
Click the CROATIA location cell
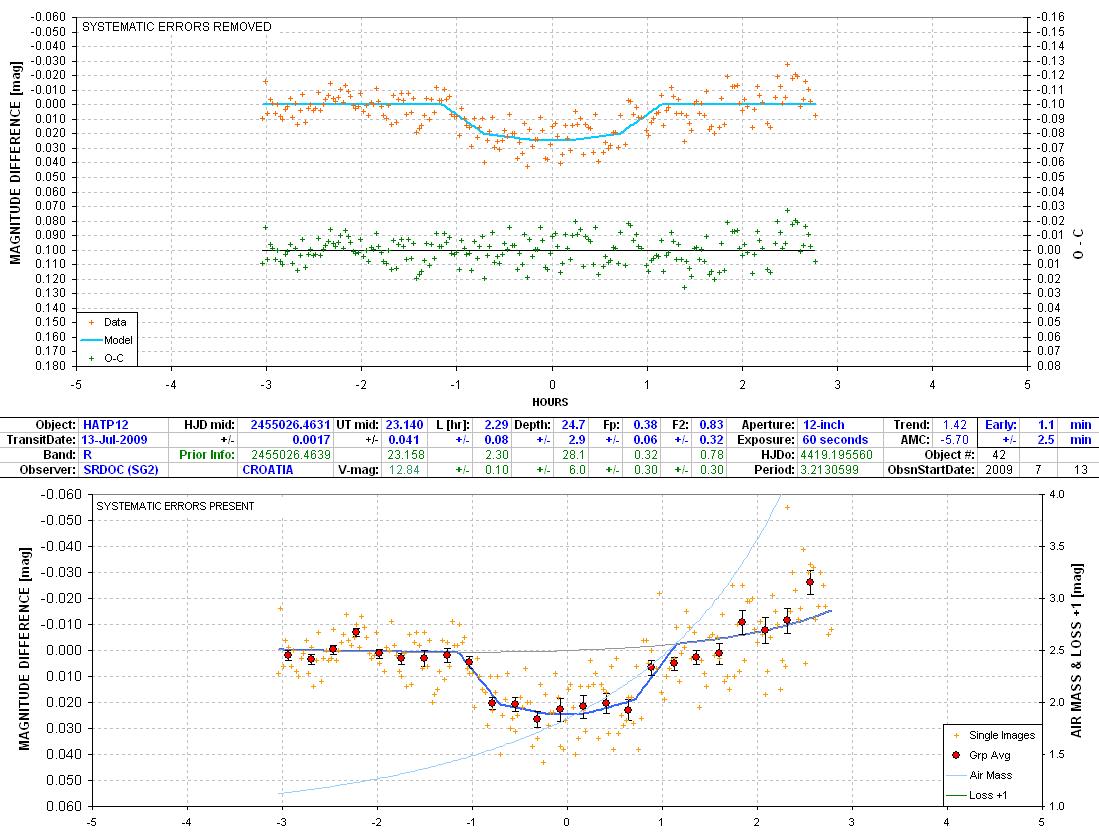(x=268, y=469)
